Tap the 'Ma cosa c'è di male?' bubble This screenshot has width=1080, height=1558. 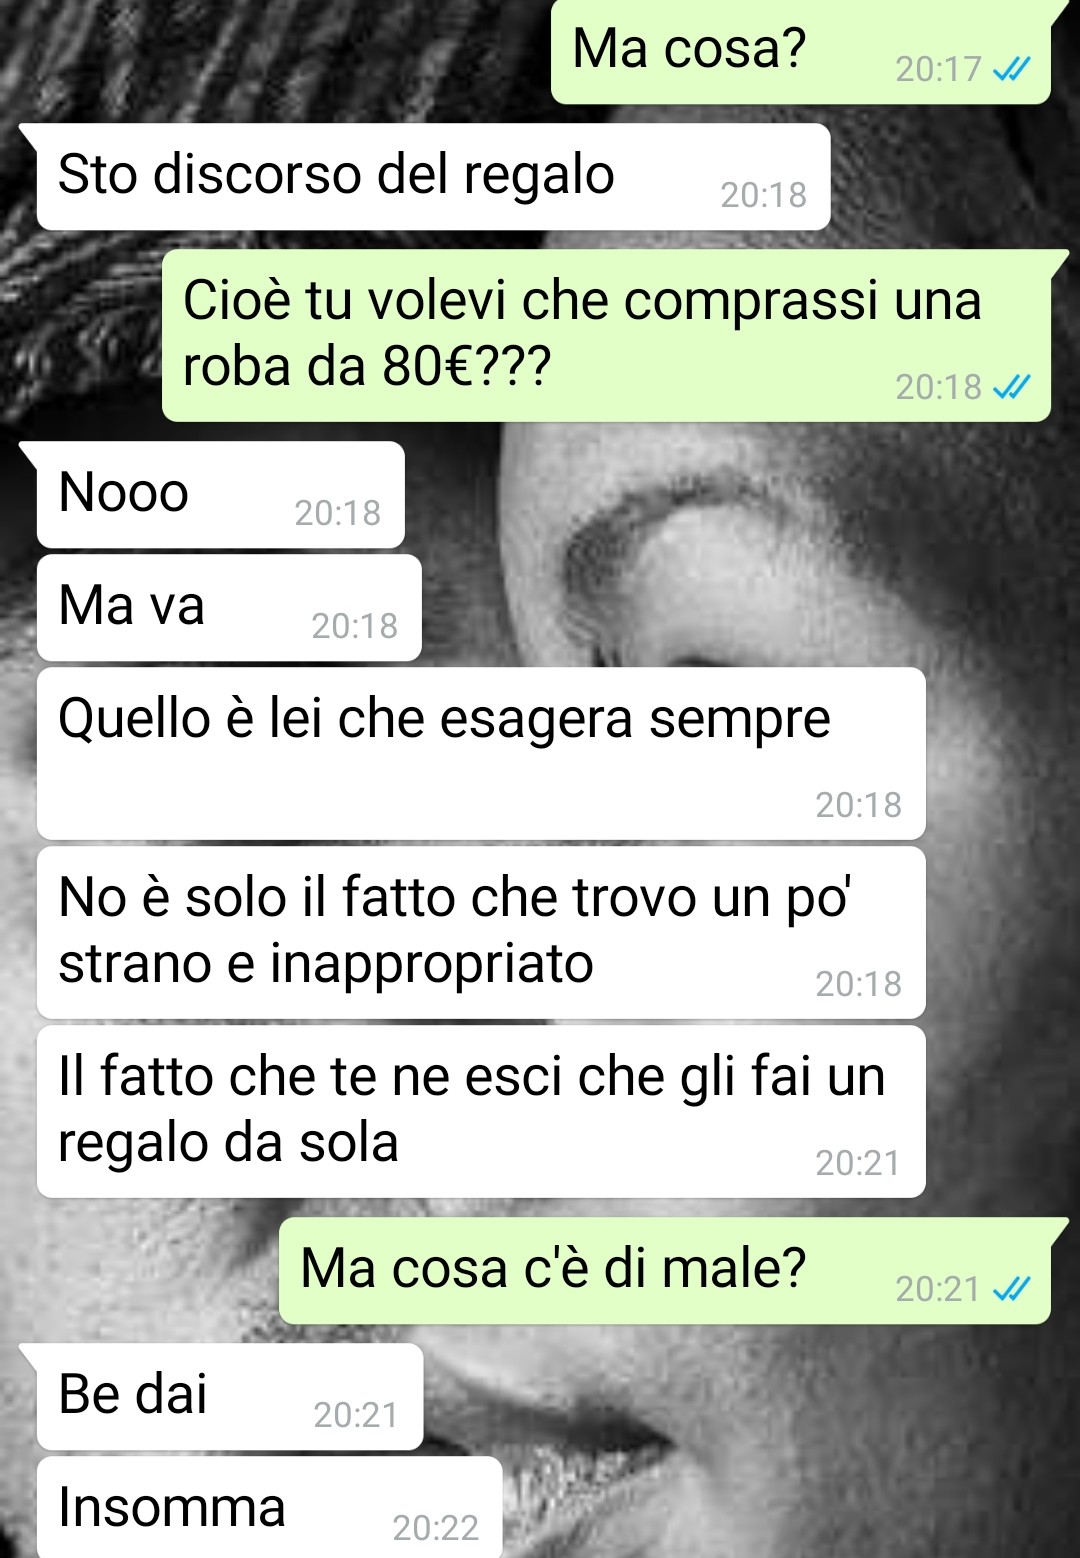(x=665, y=1271)
